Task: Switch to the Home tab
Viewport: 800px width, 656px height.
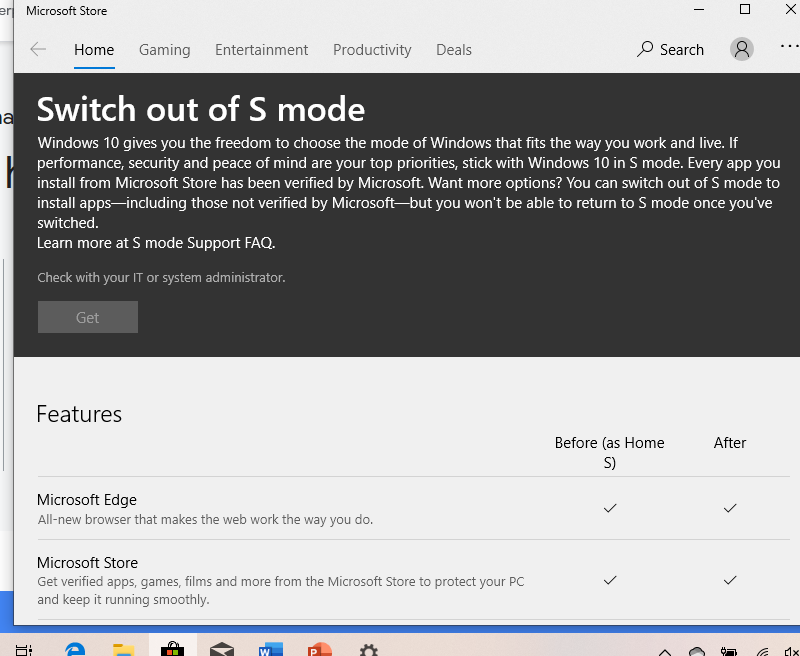Action: pos(94,49)
